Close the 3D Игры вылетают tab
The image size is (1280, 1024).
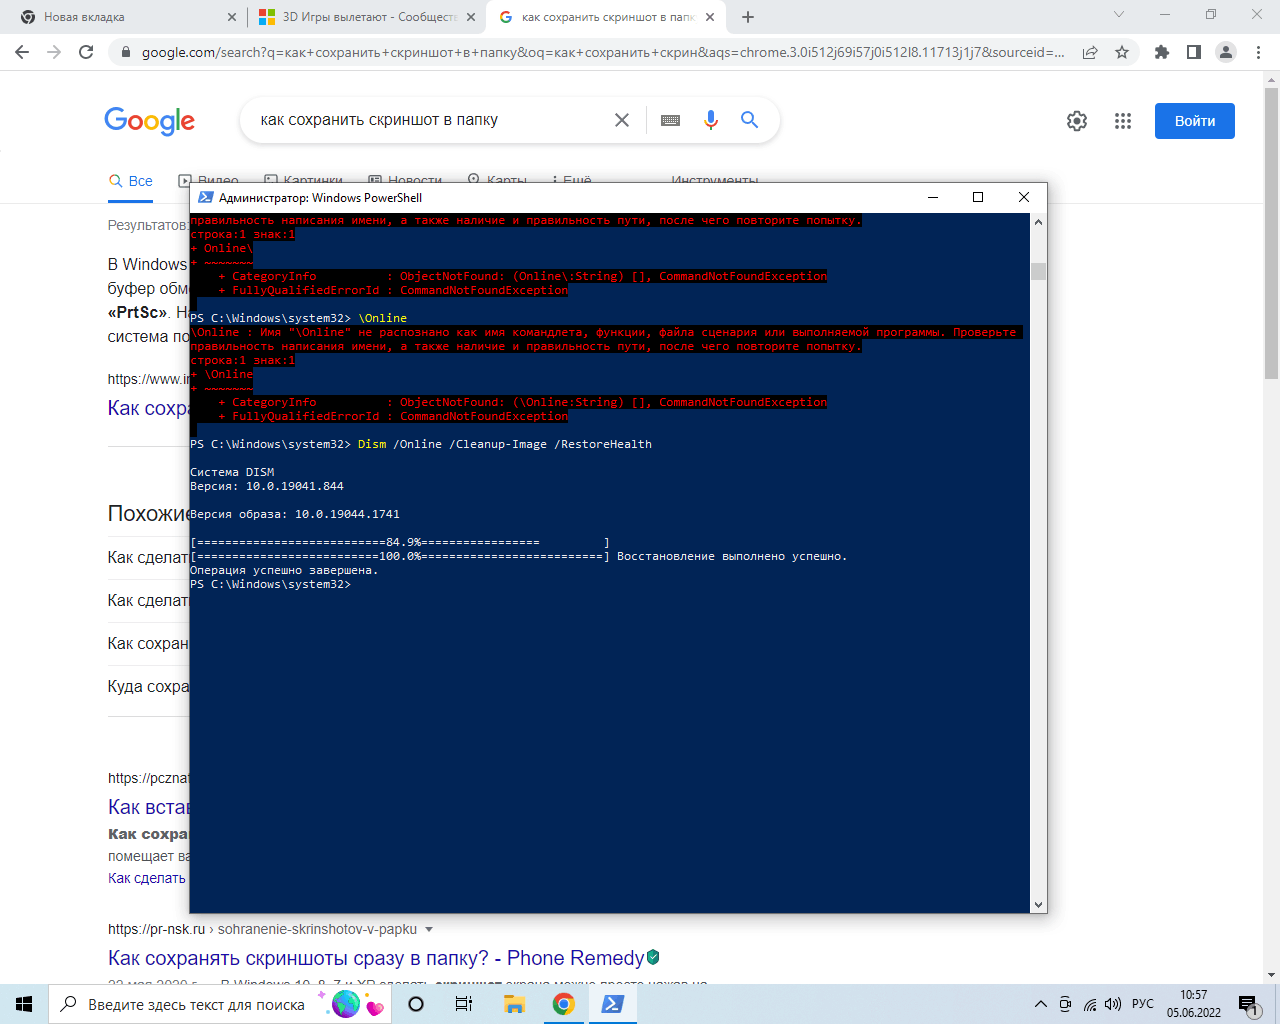(x=471, y=17)
